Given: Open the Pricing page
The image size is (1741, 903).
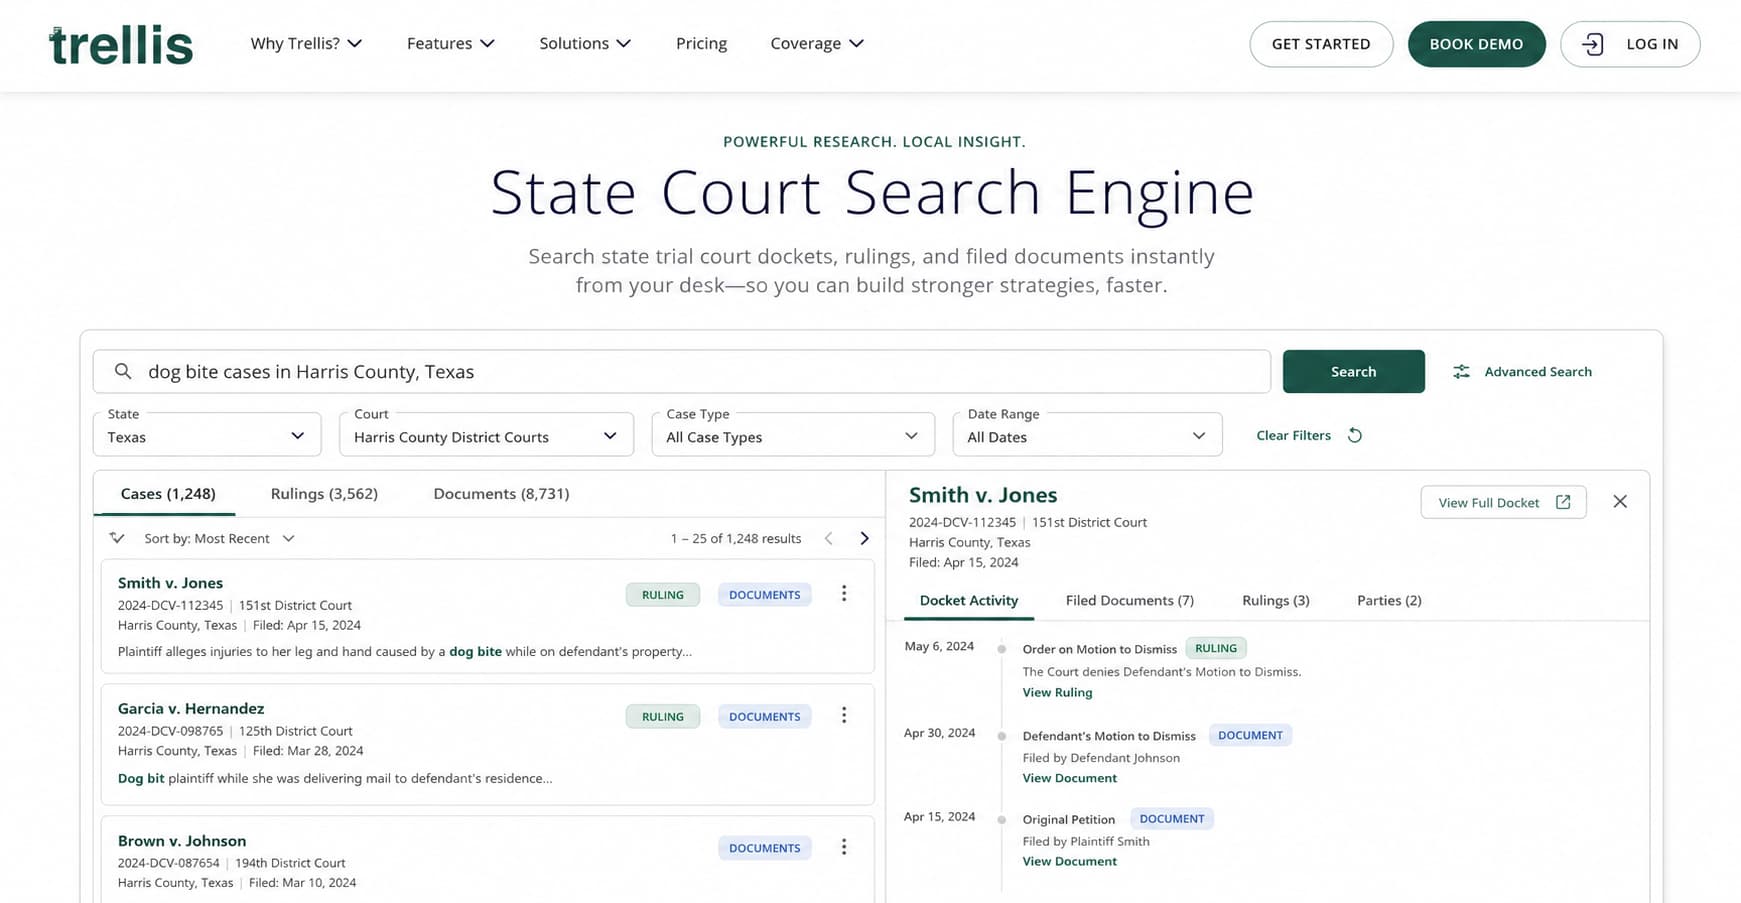Looking at the screenshot, I should point(701,43).
